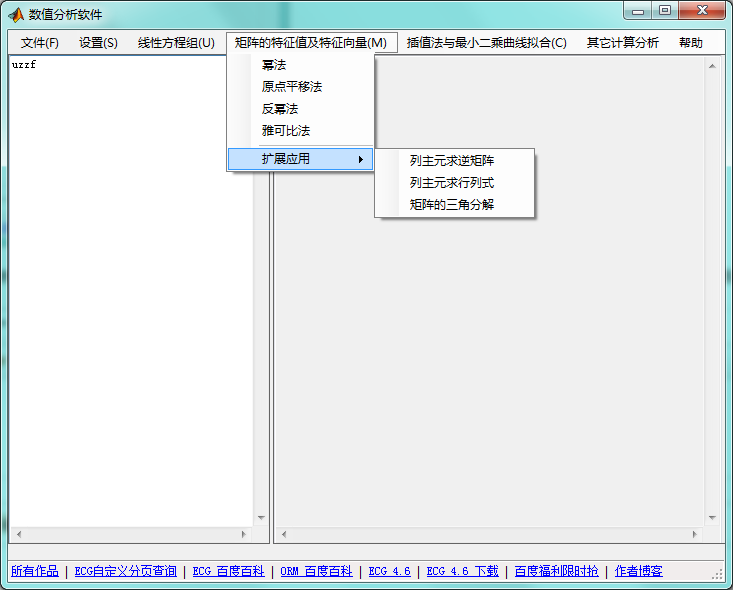Open the 设置(S) menu
Image resolution: width=733 pixels, height=590 pixels.
tap(98, 43)
